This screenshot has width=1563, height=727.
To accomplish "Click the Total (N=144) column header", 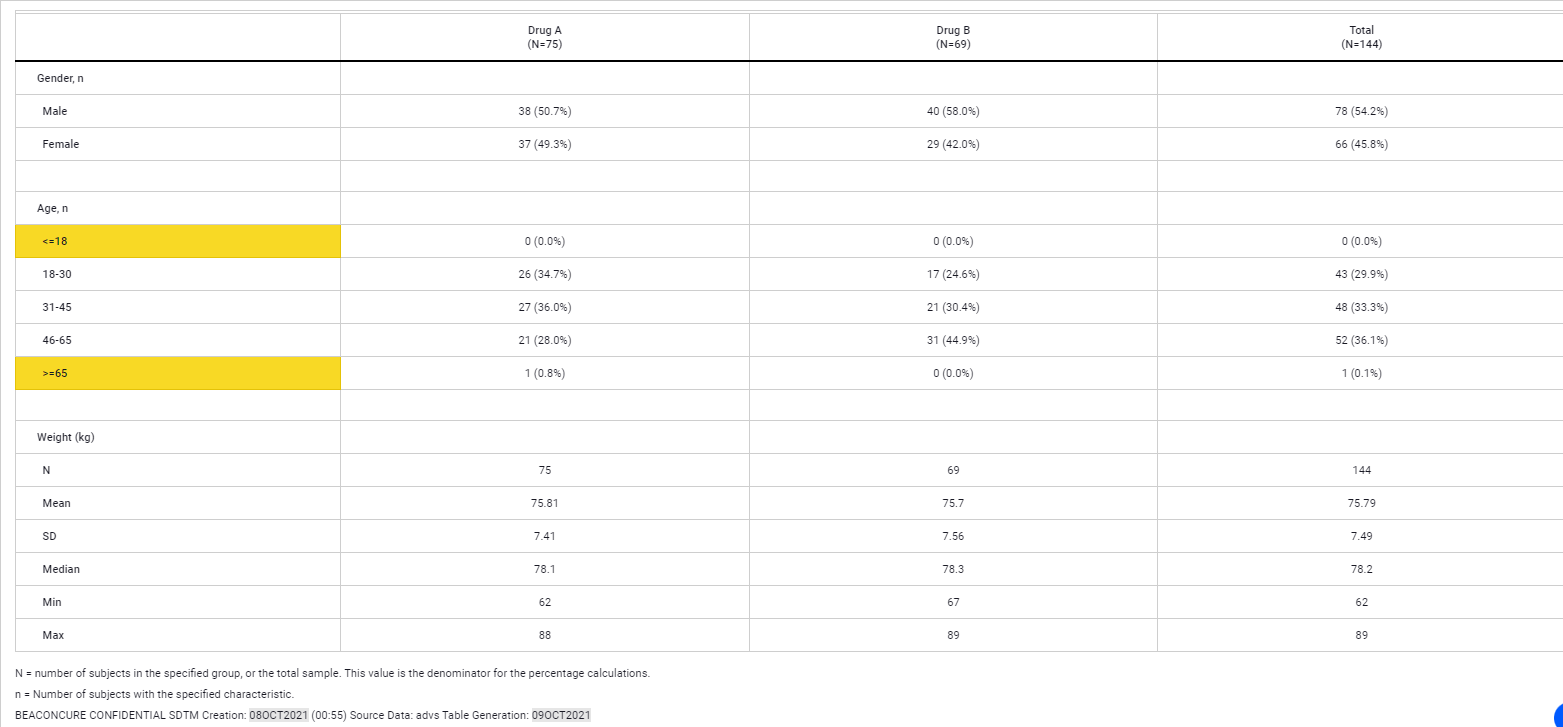I will click(x=1360, y=38).
